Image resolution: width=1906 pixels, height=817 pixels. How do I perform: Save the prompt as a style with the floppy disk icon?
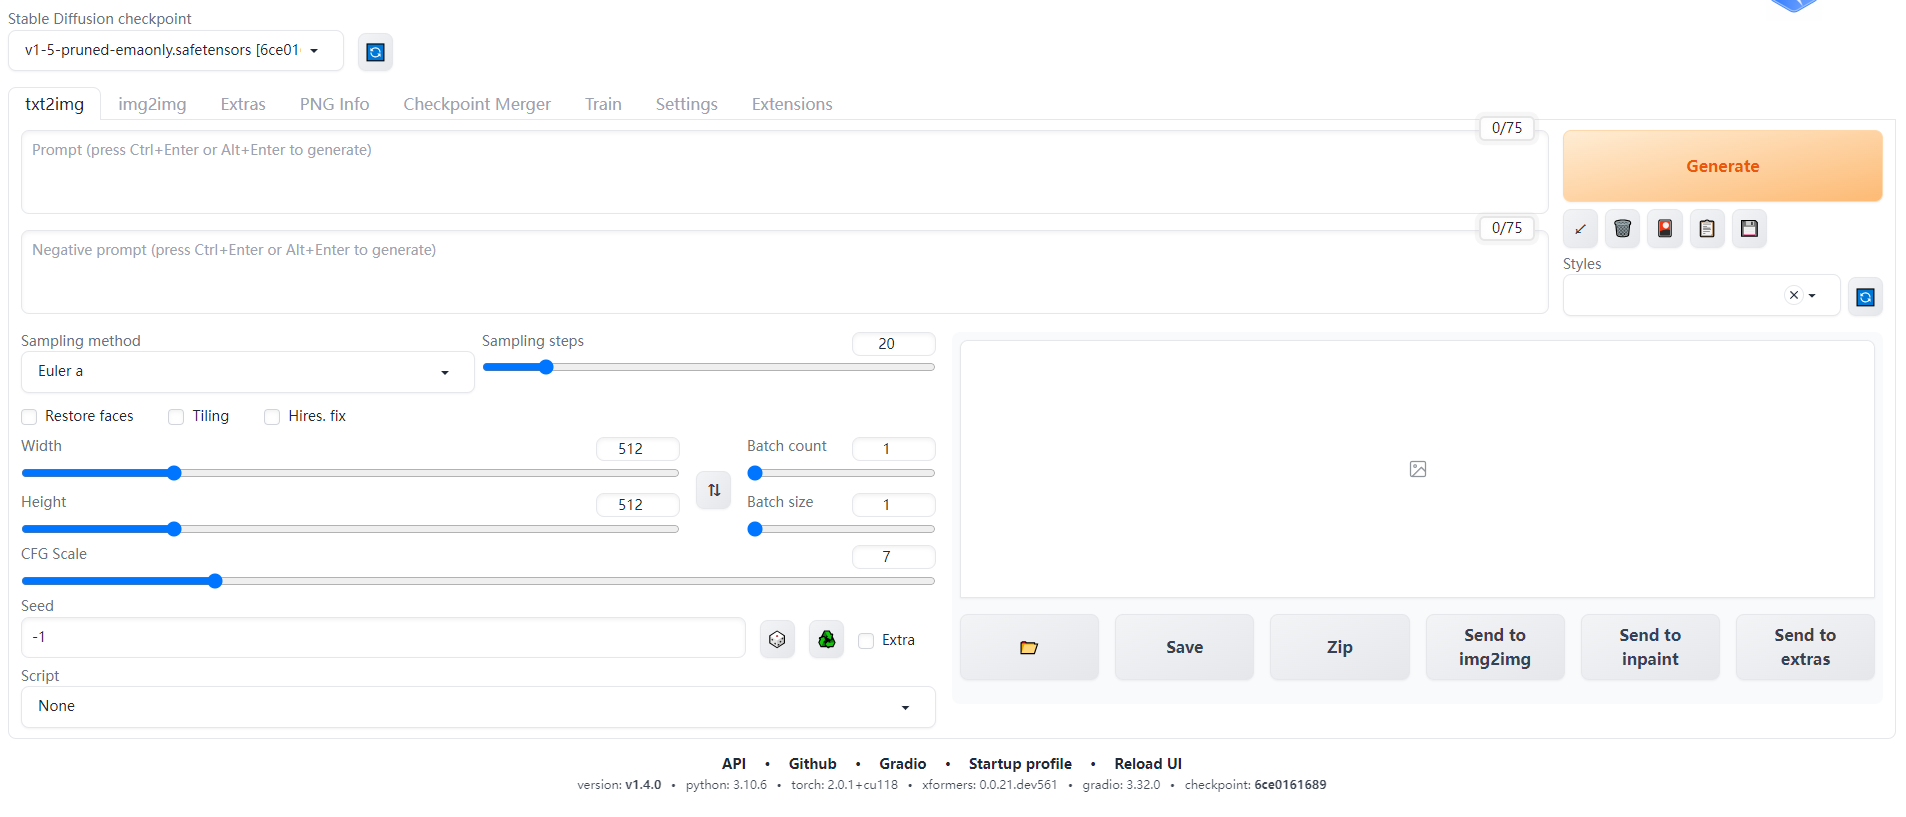click(1749, 229)
